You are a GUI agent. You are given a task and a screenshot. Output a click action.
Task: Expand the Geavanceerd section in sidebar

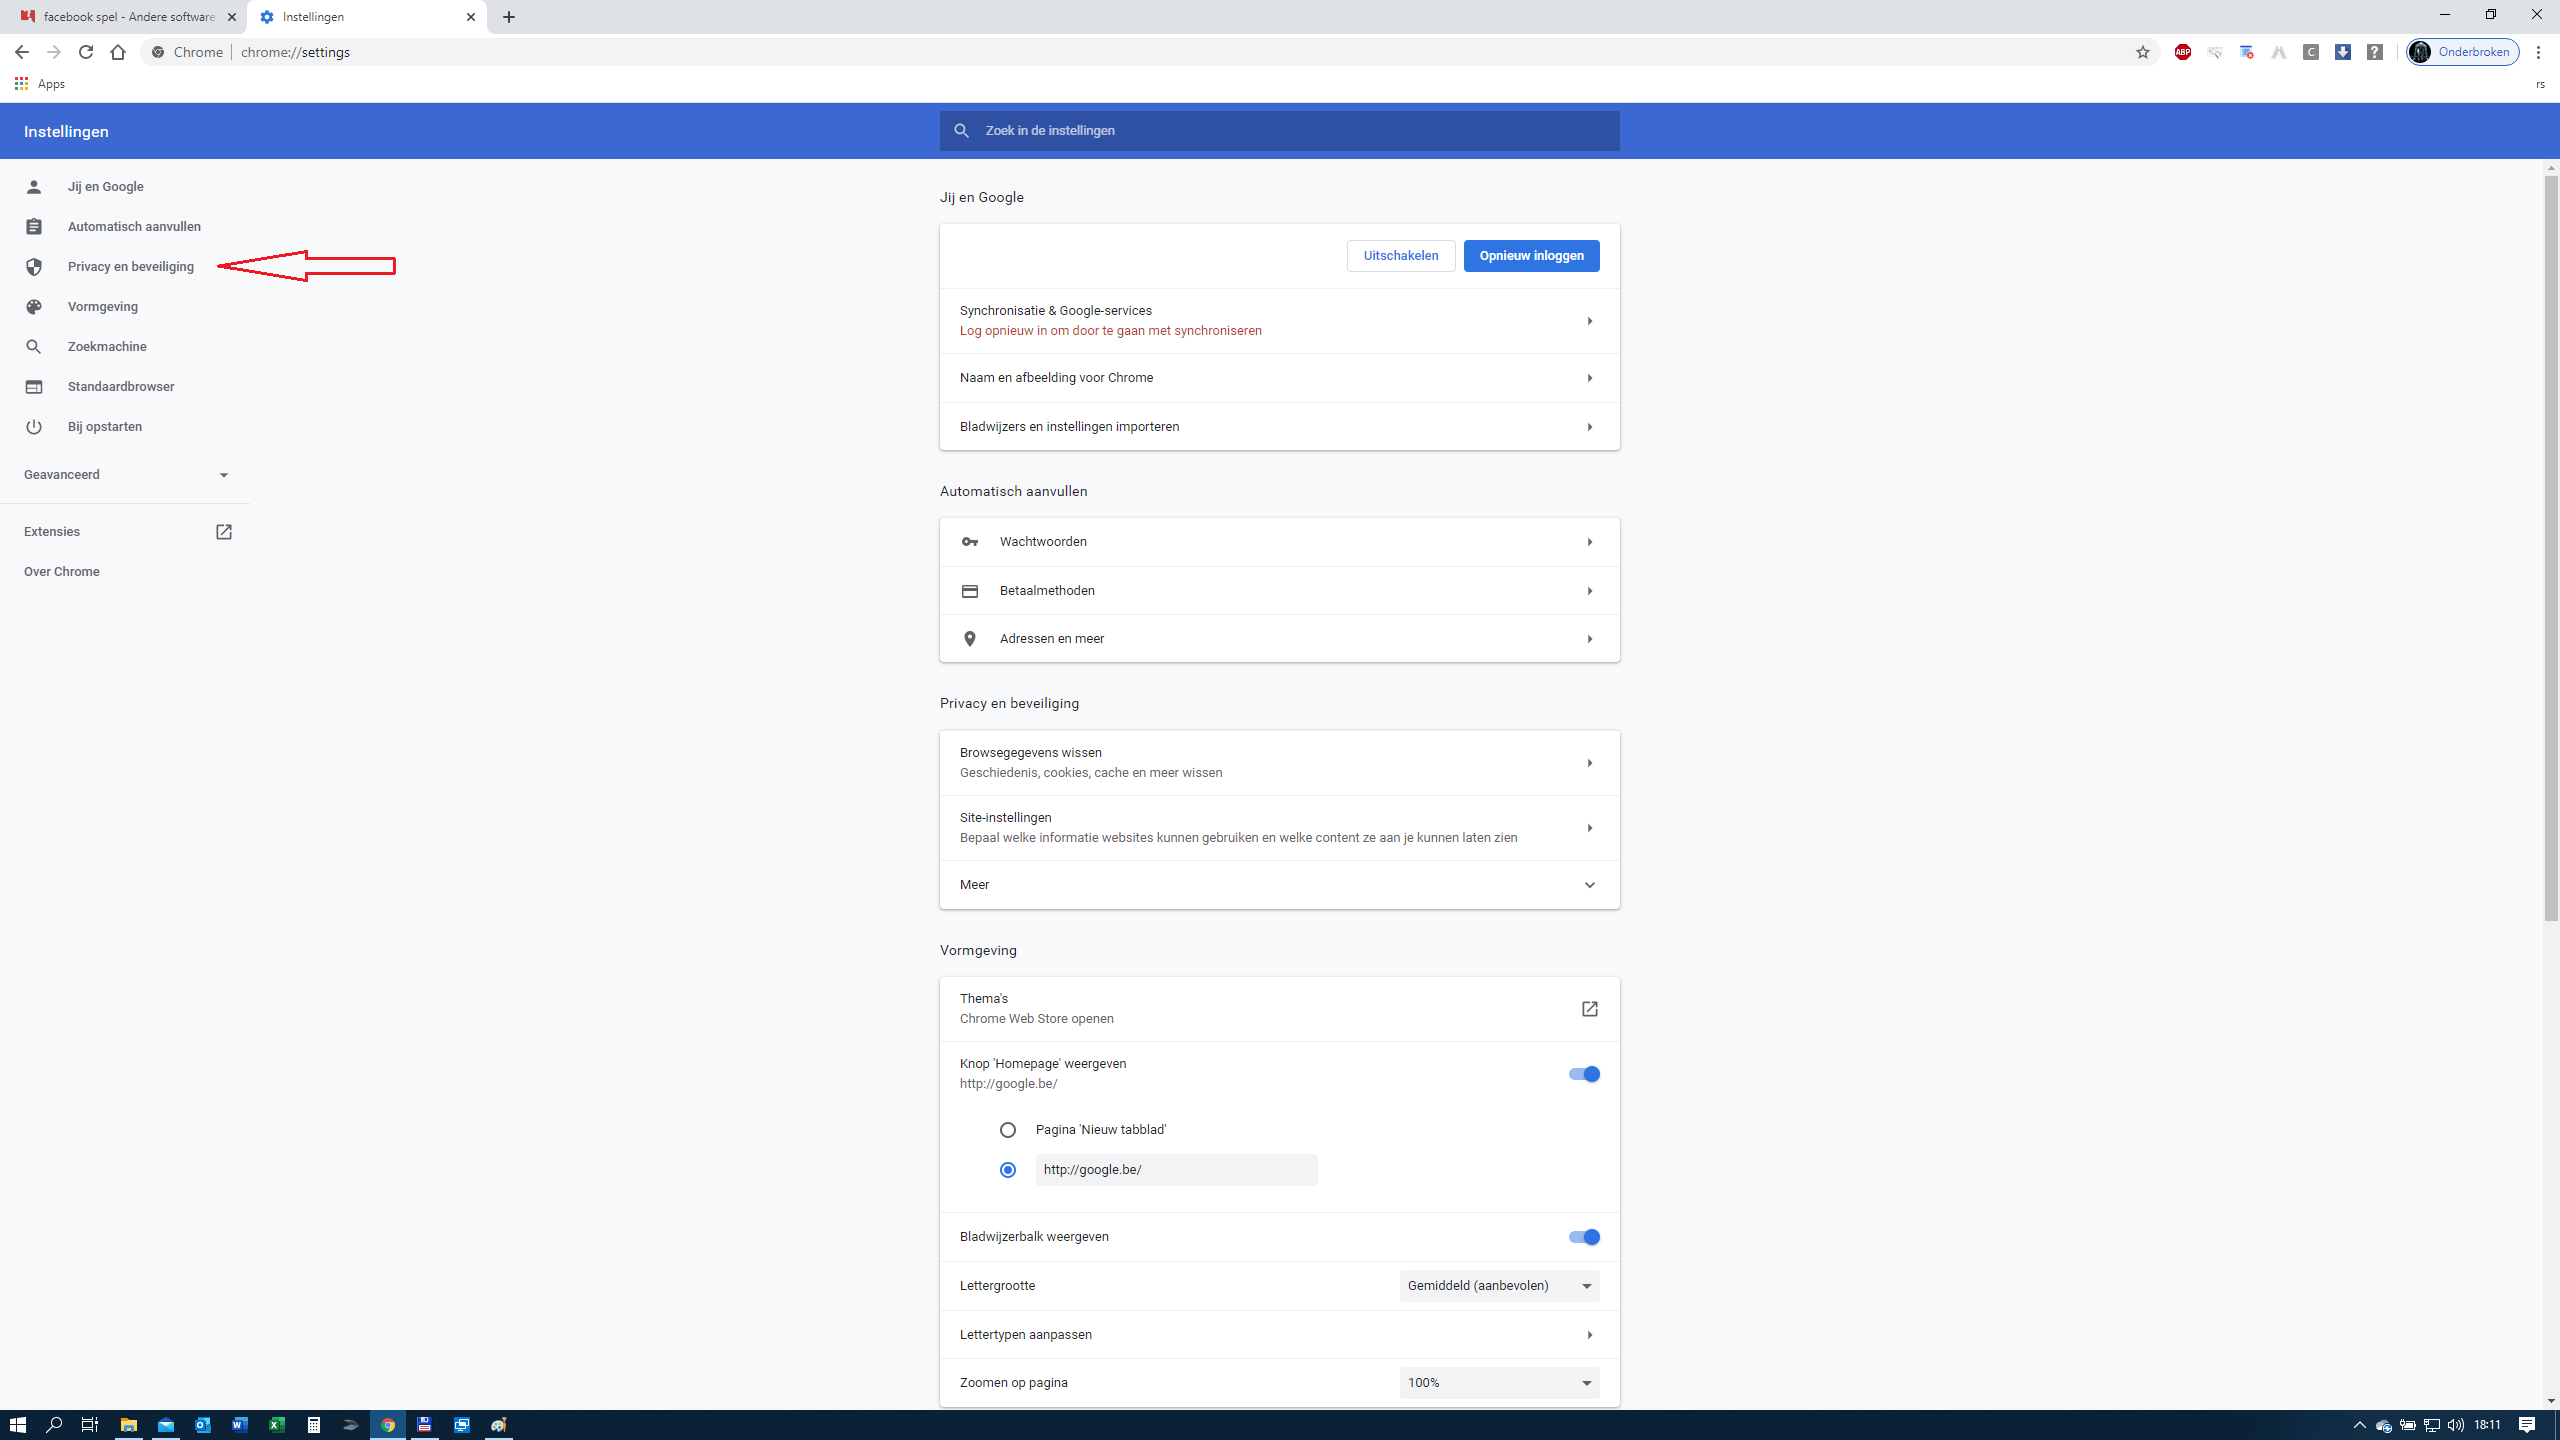click(126, 475)
